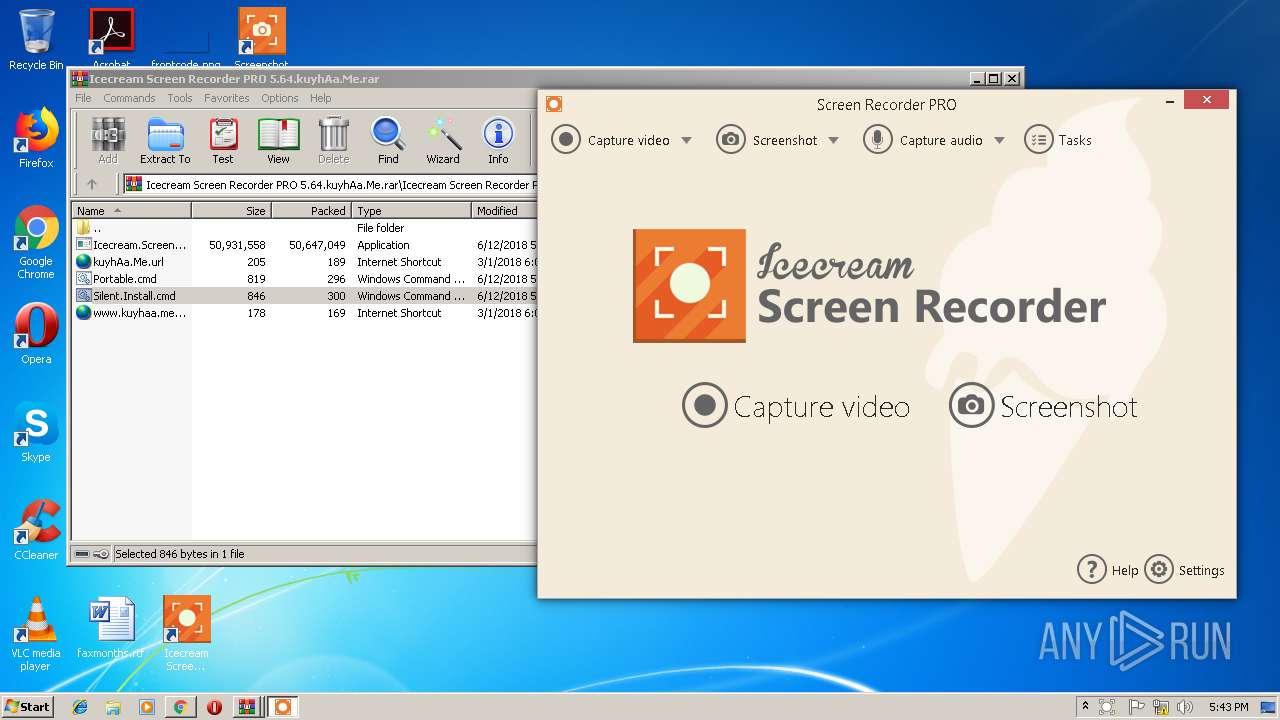Open Internet Explorer from the taskbar
Image resolution: width=1280 pixels, height=720 pixels.
(x=80, y=707)
